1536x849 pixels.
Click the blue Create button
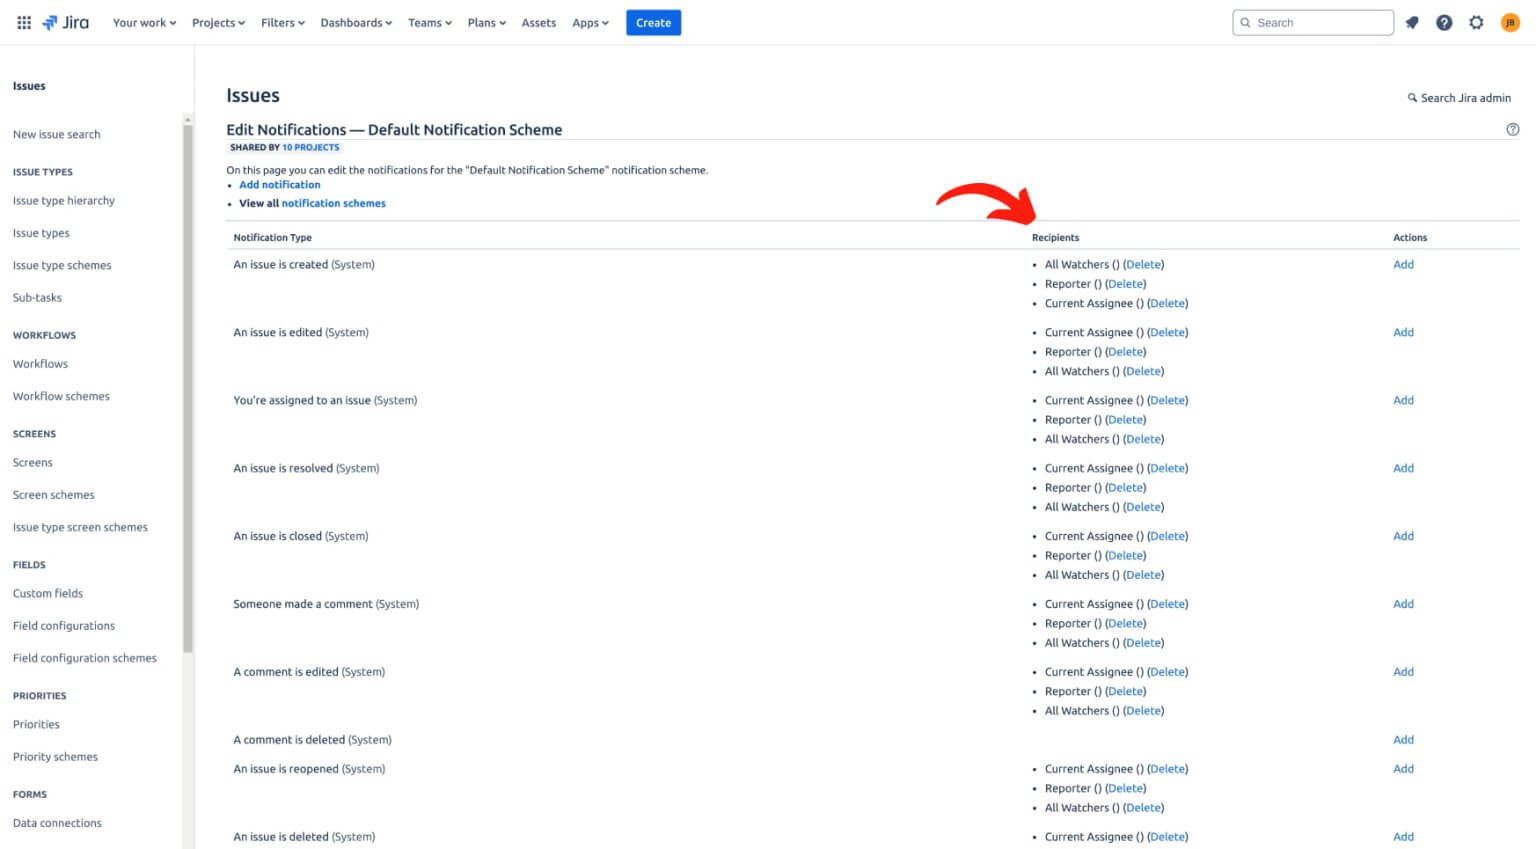(x=653, y=22)
